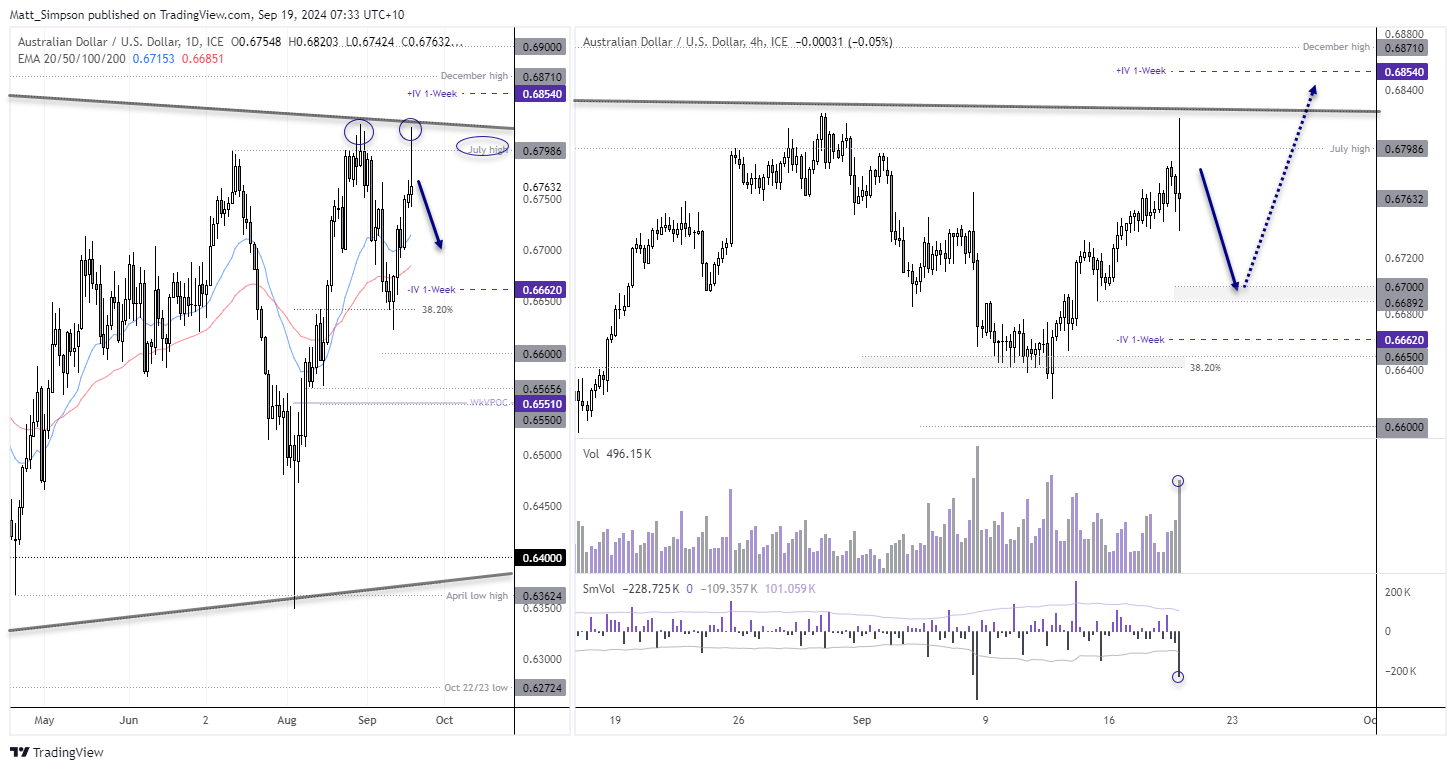Click the 0.66000 label on 4h chart
Viewport: 1456px width, 770px height.
point(1404,427)
